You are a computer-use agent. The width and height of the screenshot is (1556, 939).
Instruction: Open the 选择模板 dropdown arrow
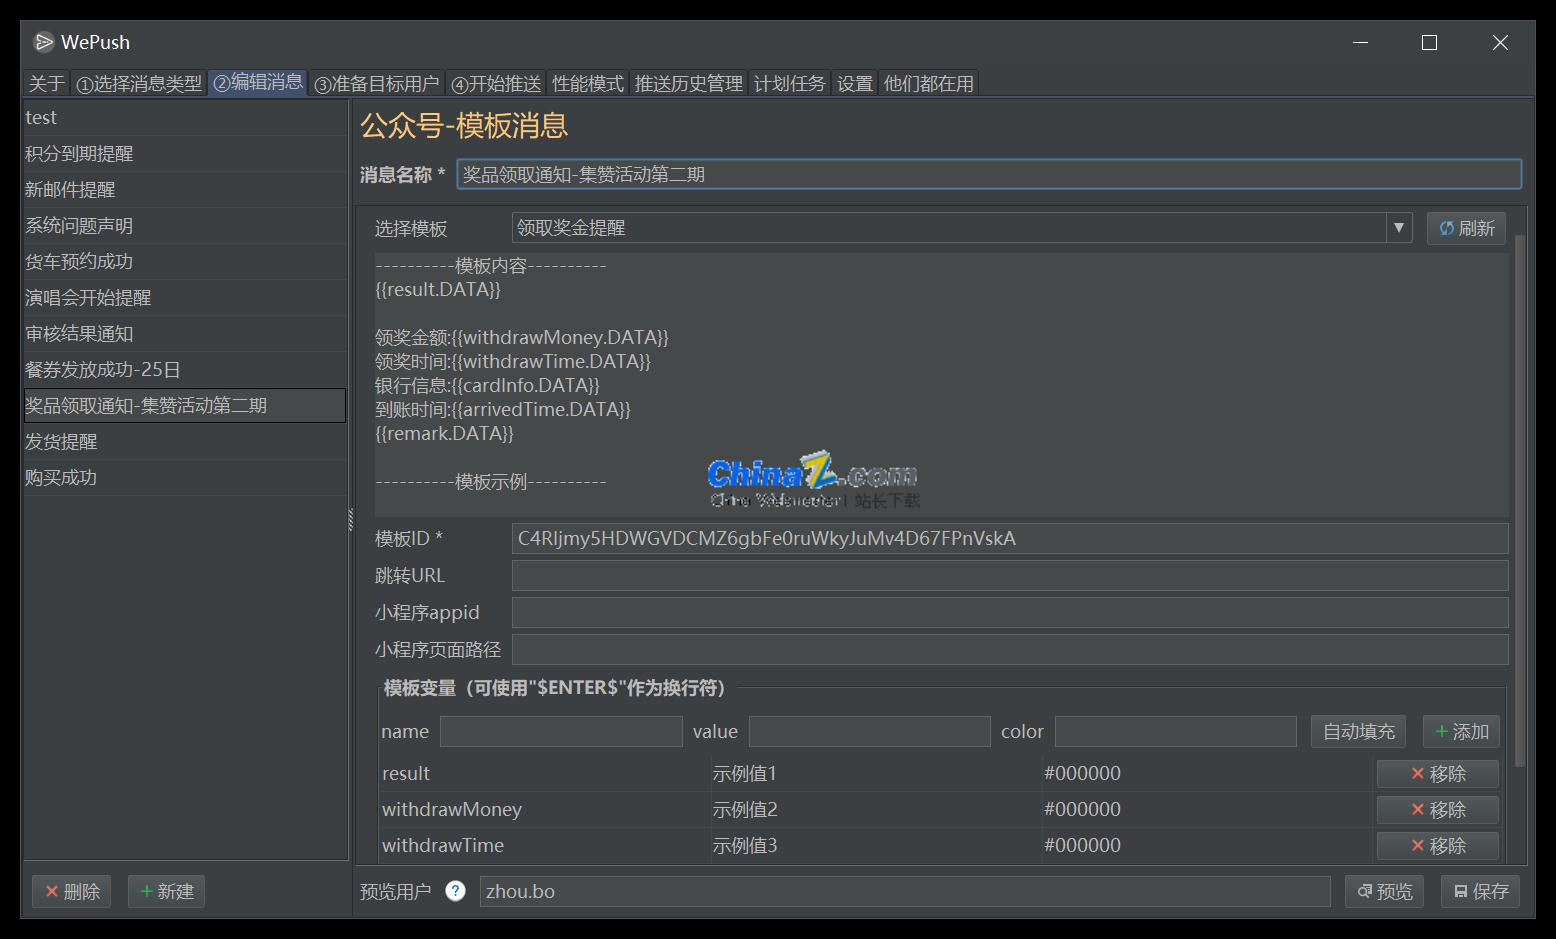1399,228
